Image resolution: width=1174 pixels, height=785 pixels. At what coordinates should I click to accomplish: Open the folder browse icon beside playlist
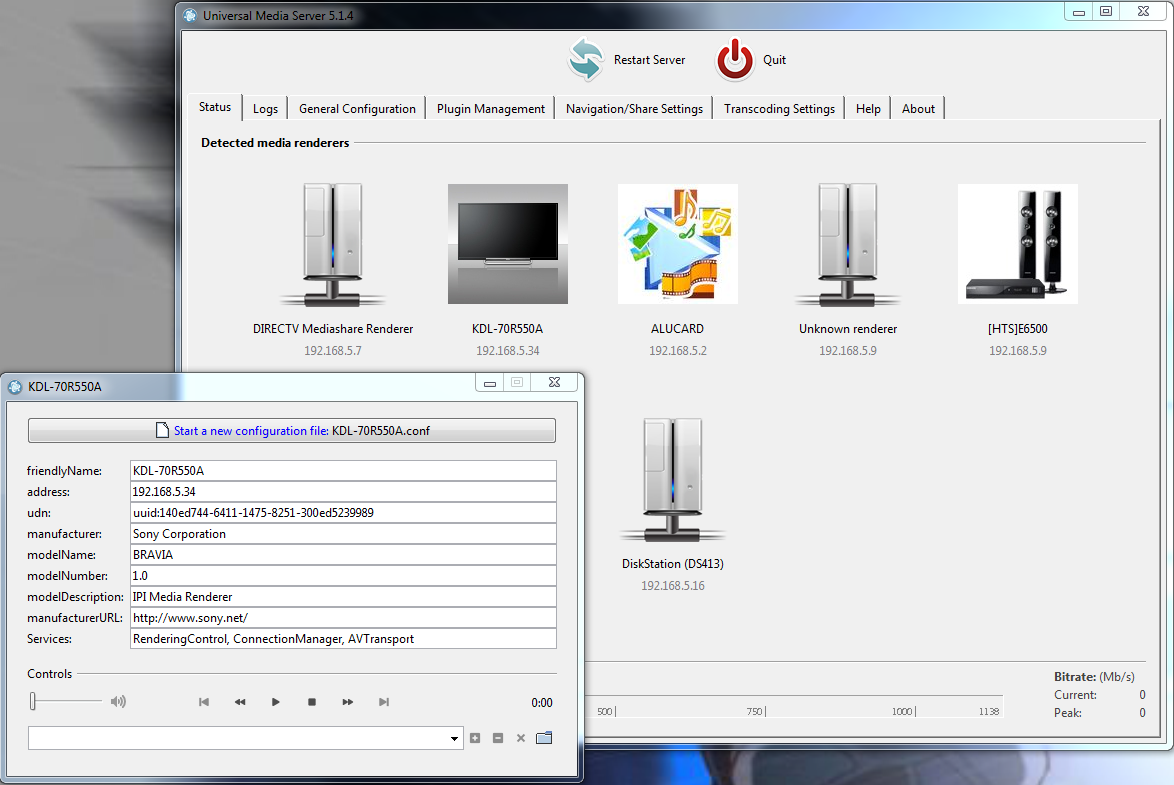544,738
